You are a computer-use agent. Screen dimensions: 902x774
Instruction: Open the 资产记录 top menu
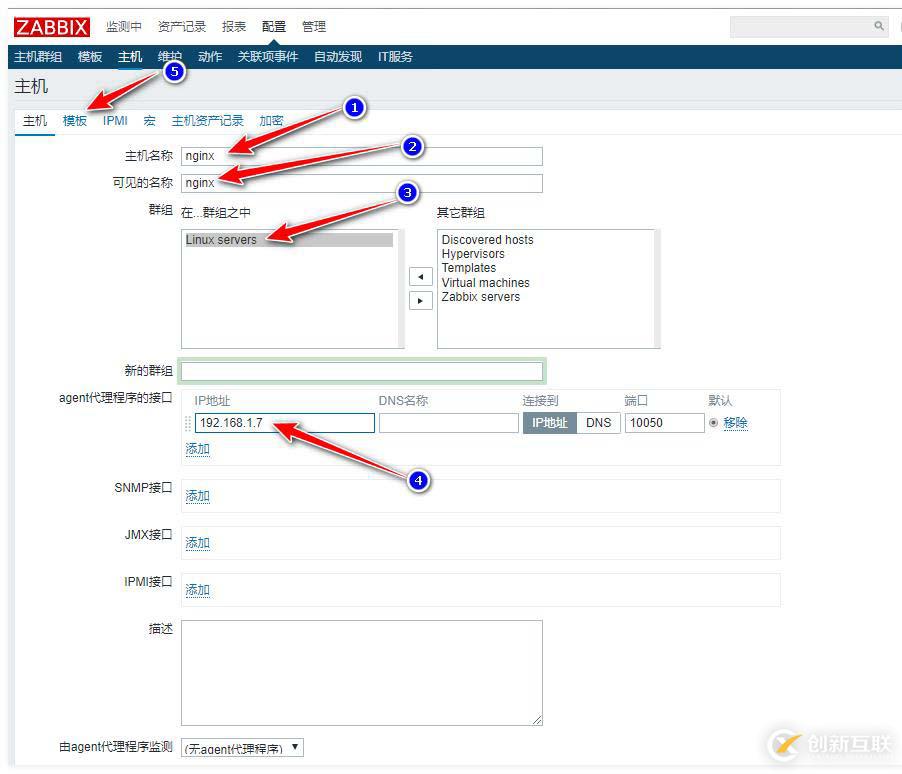pyautogui.click(x=182, y=26)
